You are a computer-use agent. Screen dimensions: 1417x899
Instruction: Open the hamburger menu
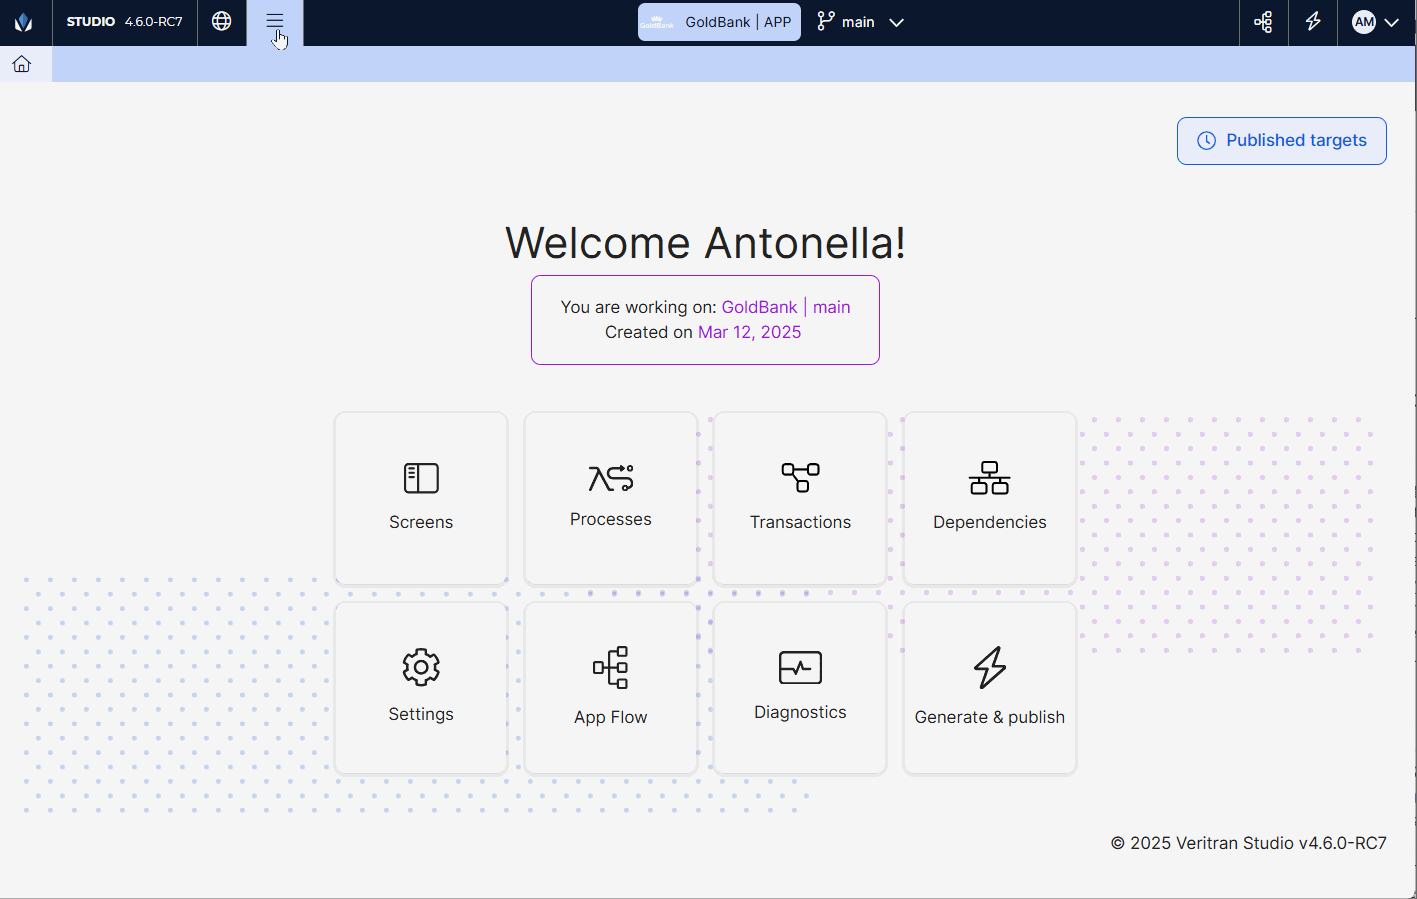275,22
